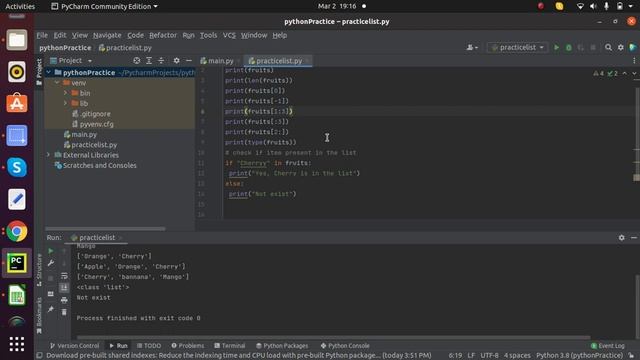Open the Problems tool window
Viewport: 640px width, 360px height.
[187, 346]
